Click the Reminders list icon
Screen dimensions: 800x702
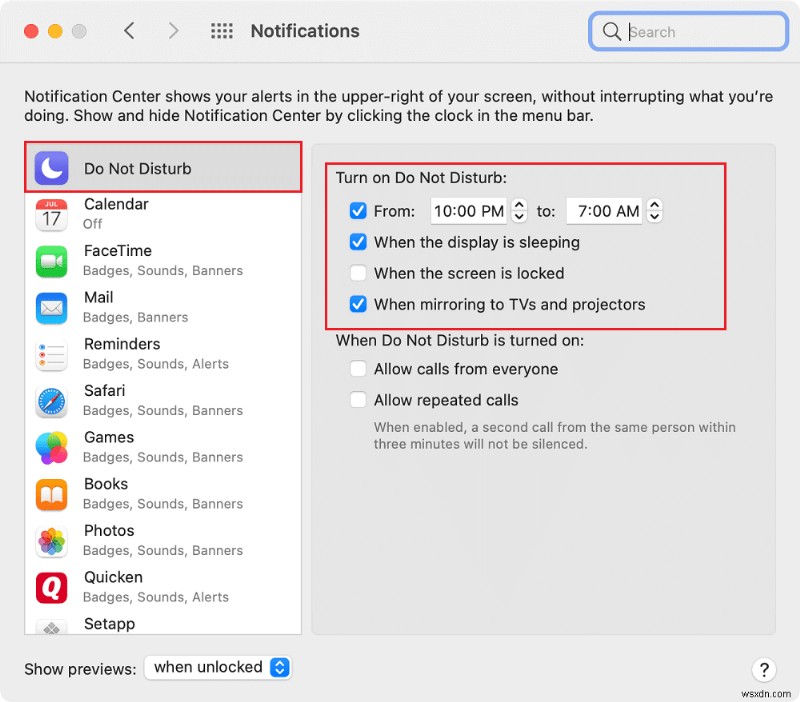pos(52,355)
